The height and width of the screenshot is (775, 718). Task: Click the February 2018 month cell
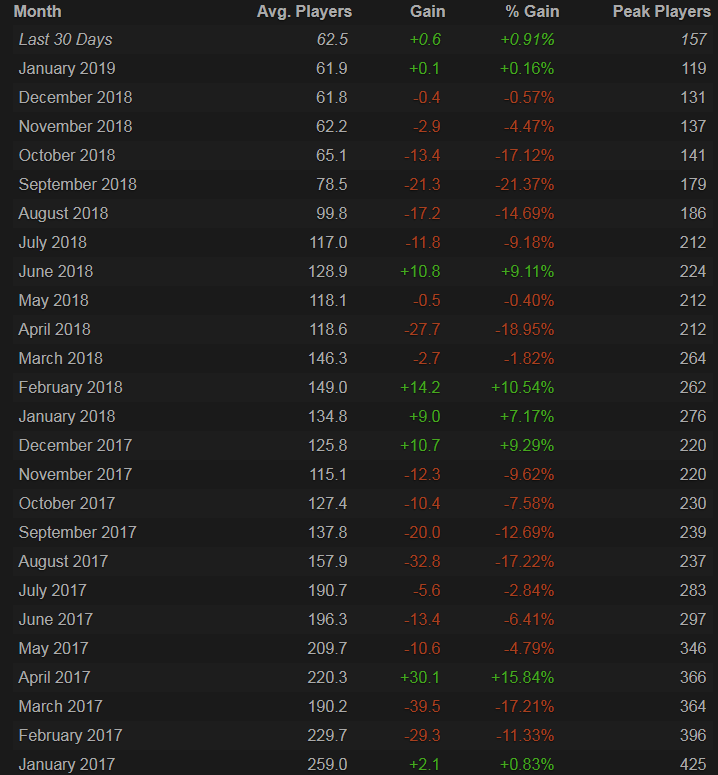tap(70, 388)
